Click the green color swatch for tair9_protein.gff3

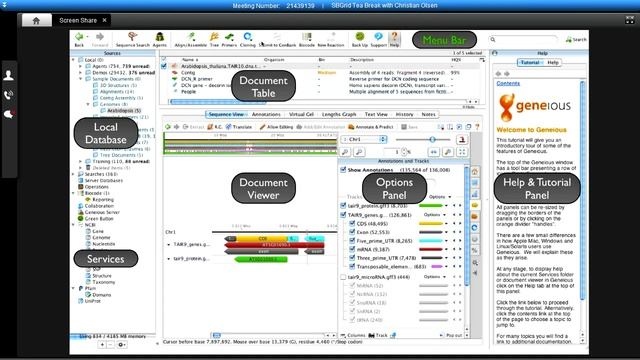[x=431, y=206]
